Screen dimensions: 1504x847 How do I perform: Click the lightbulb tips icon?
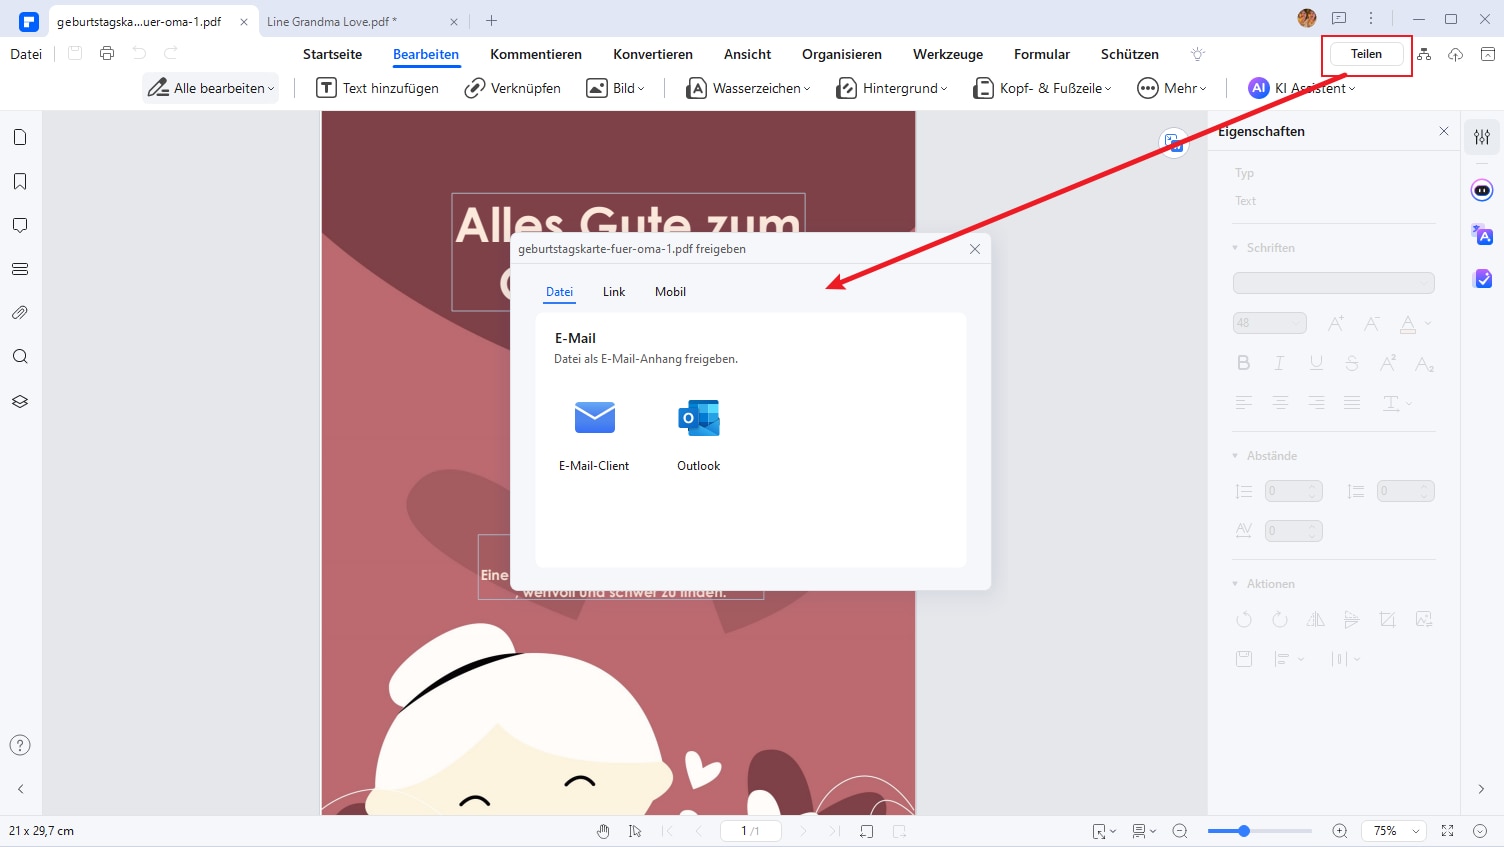pos(1198,54)
